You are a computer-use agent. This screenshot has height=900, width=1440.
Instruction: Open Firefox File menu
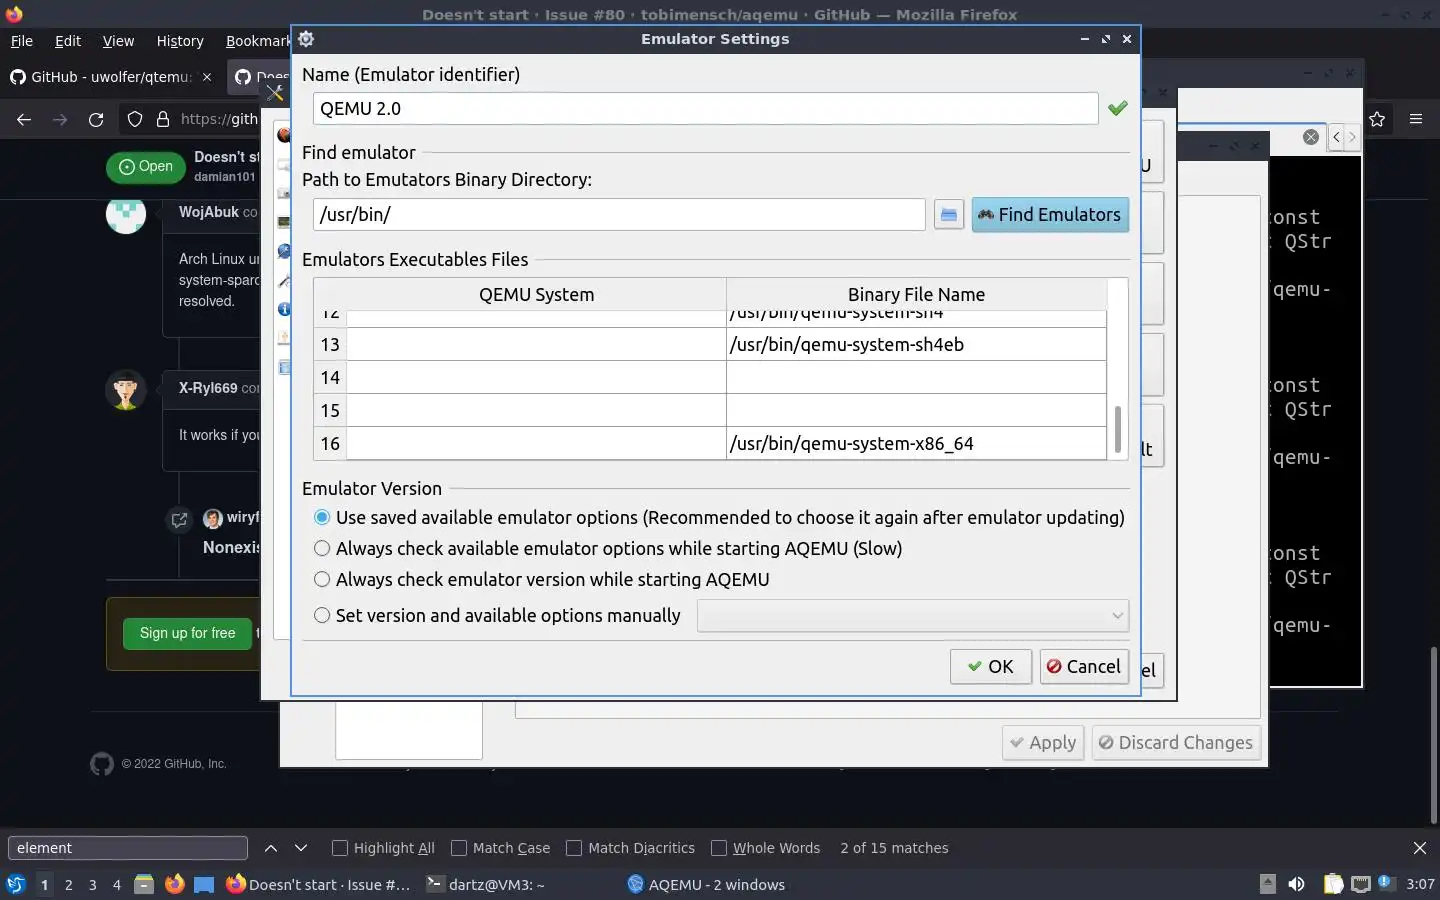[x=21, y=41]
